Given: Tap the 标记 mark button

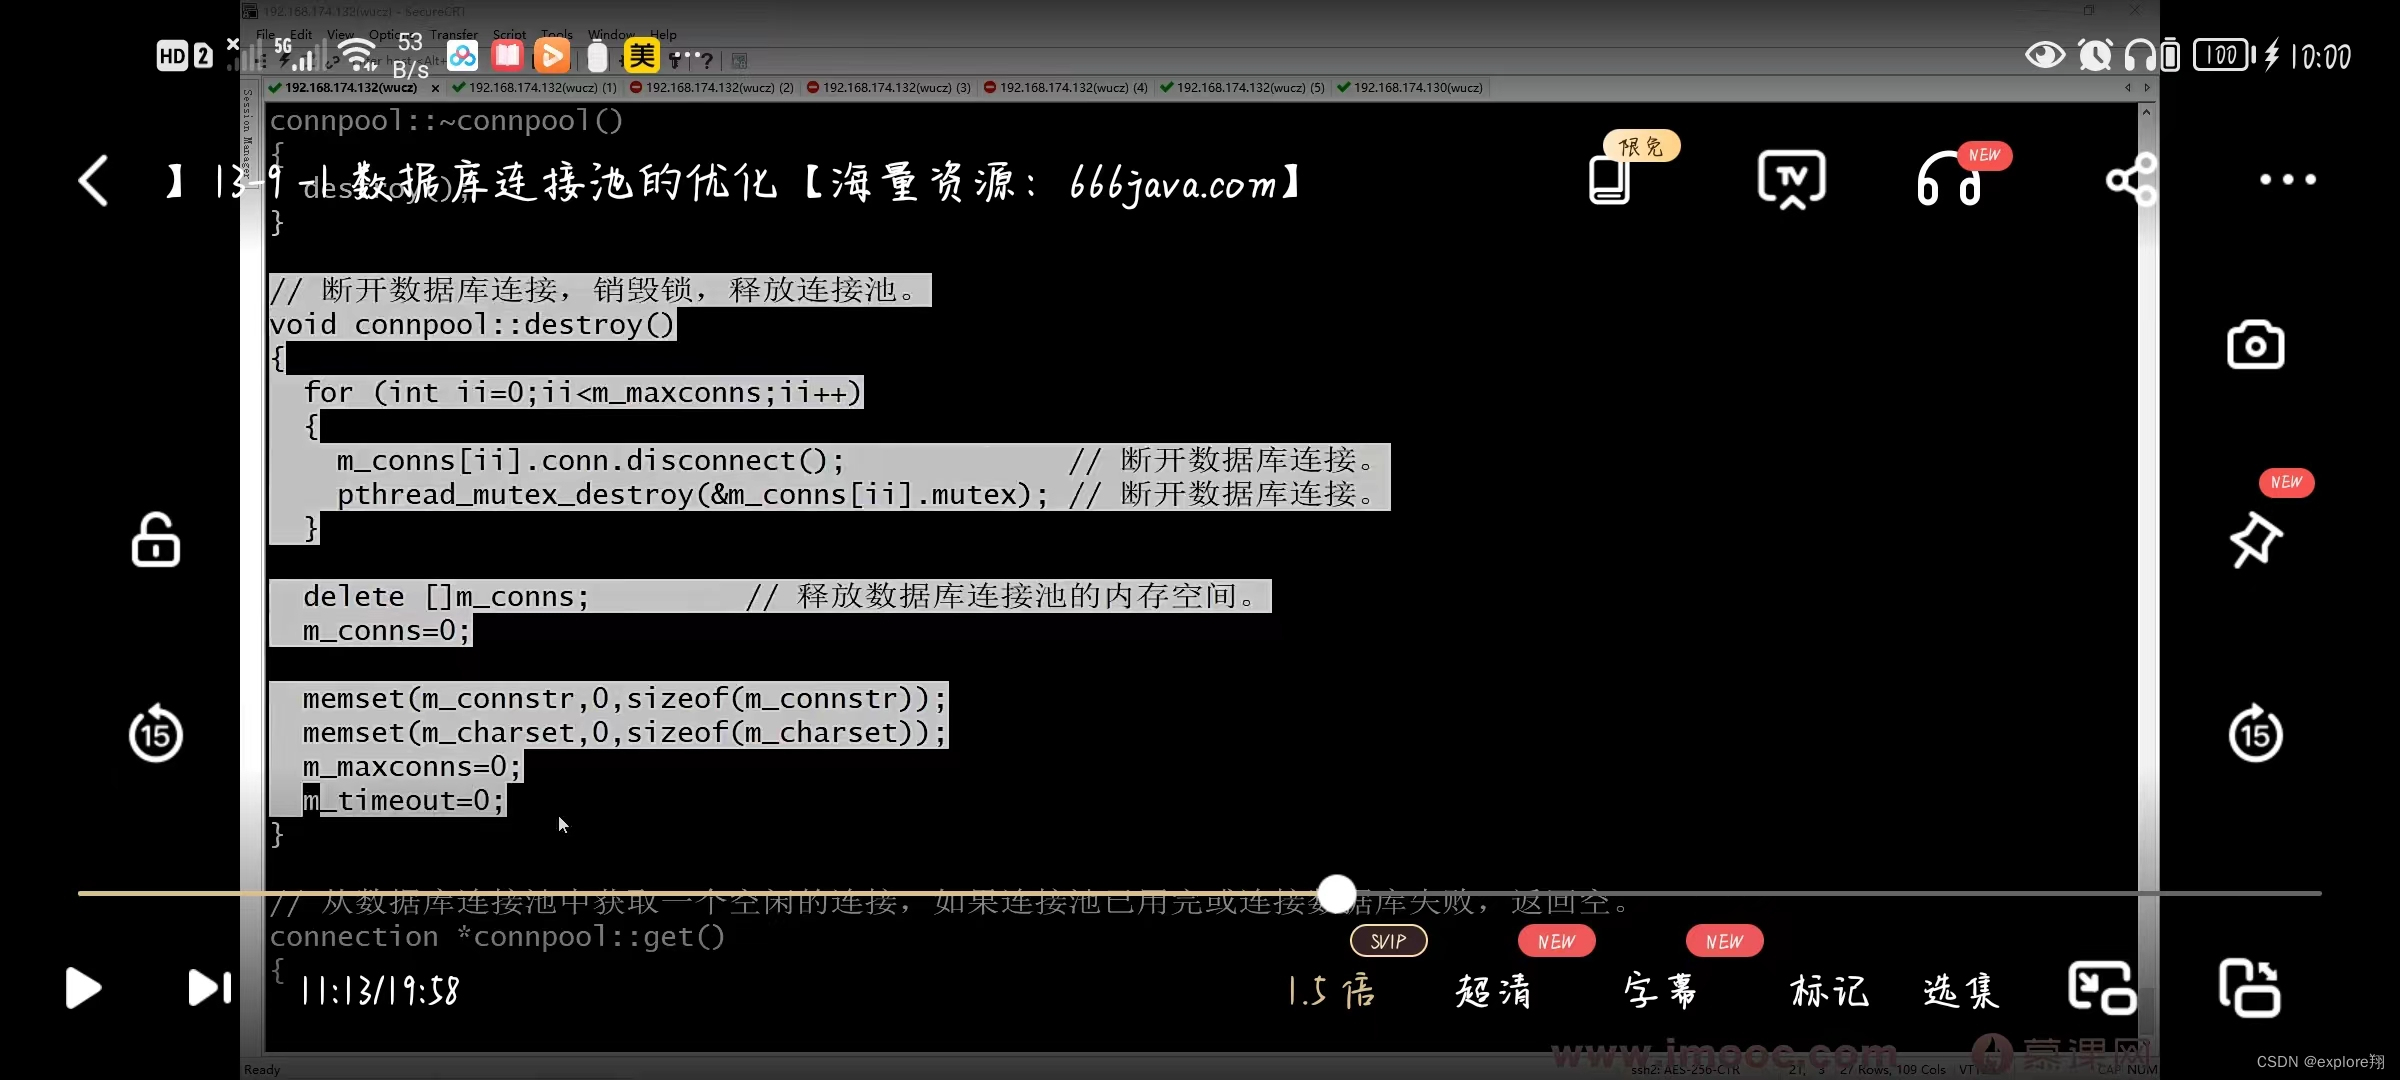Looking at the screenshot, I should 1829,991.
